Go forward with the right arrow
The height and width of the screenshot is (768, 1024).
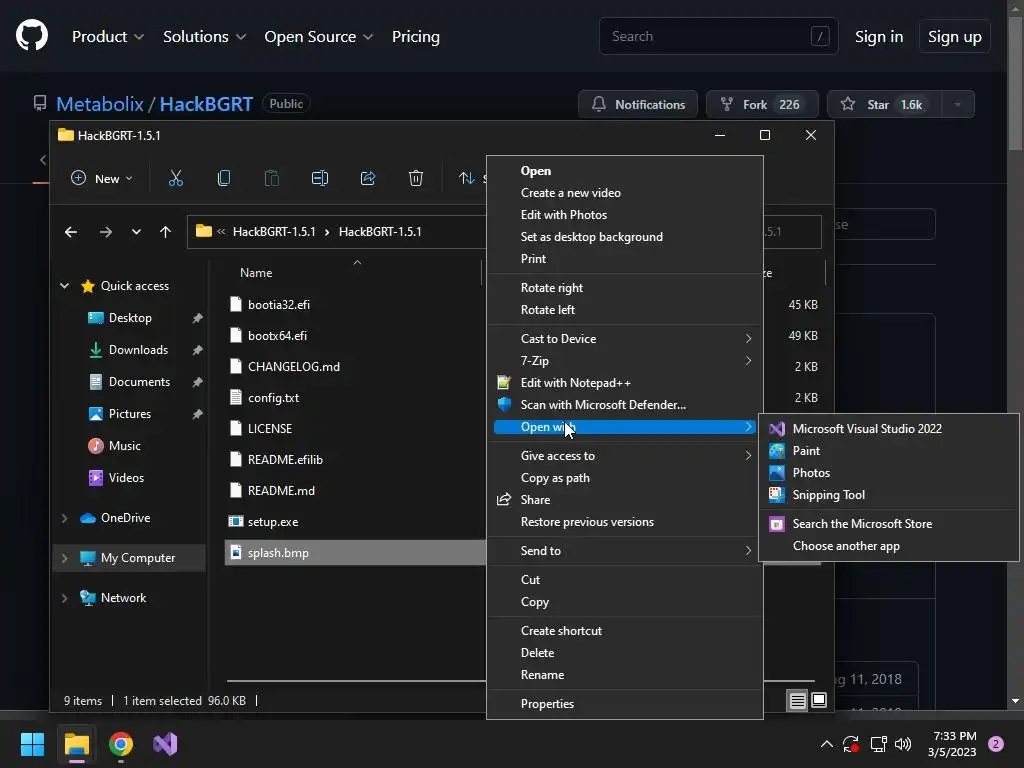coord(106,232)
